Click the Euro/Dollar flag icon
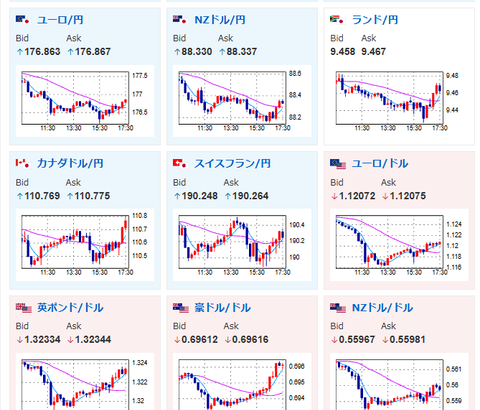Viewport: 480px width, 410px height. [x=338, y=164]
